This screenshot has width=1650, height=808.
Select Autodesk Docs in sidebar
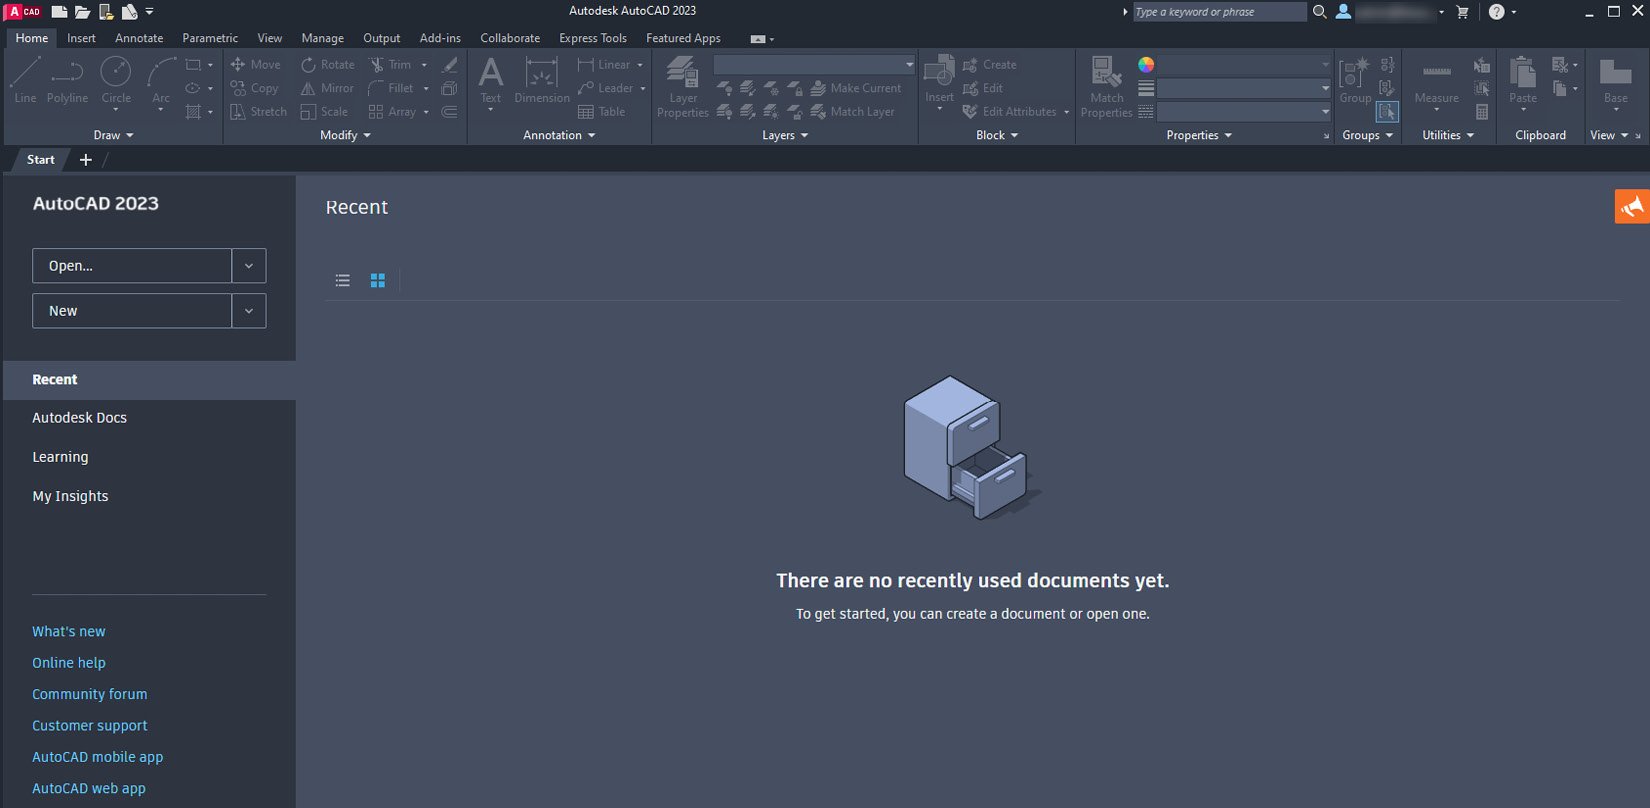(79, 418)
